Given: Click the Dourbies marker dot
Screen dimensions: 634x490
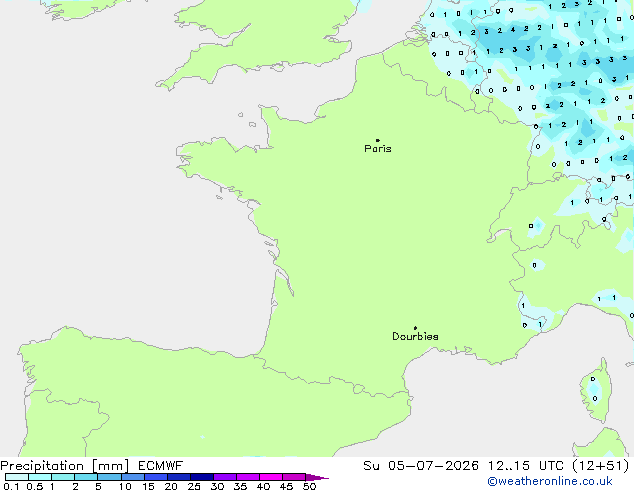Looking at the screenshot, I should 415,328.
